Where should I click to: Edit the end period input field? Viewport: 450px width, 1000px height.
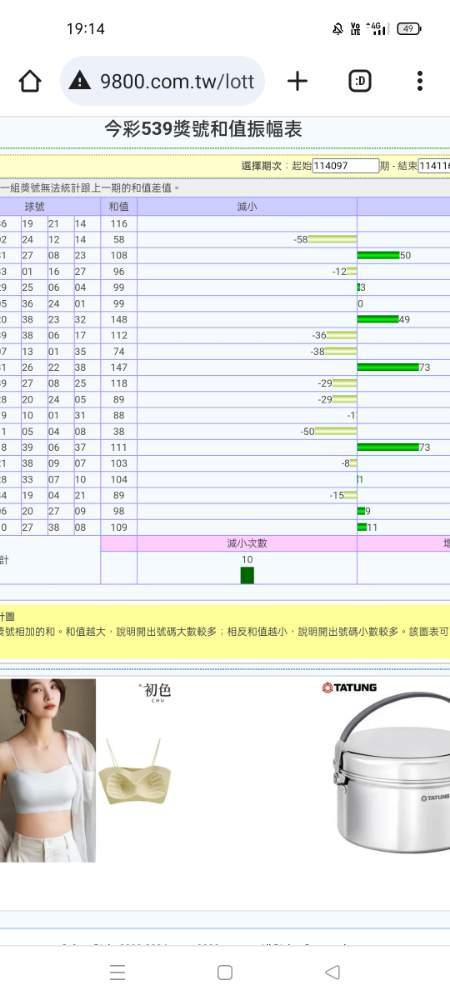pyautogui.click(x=434, y=166)
